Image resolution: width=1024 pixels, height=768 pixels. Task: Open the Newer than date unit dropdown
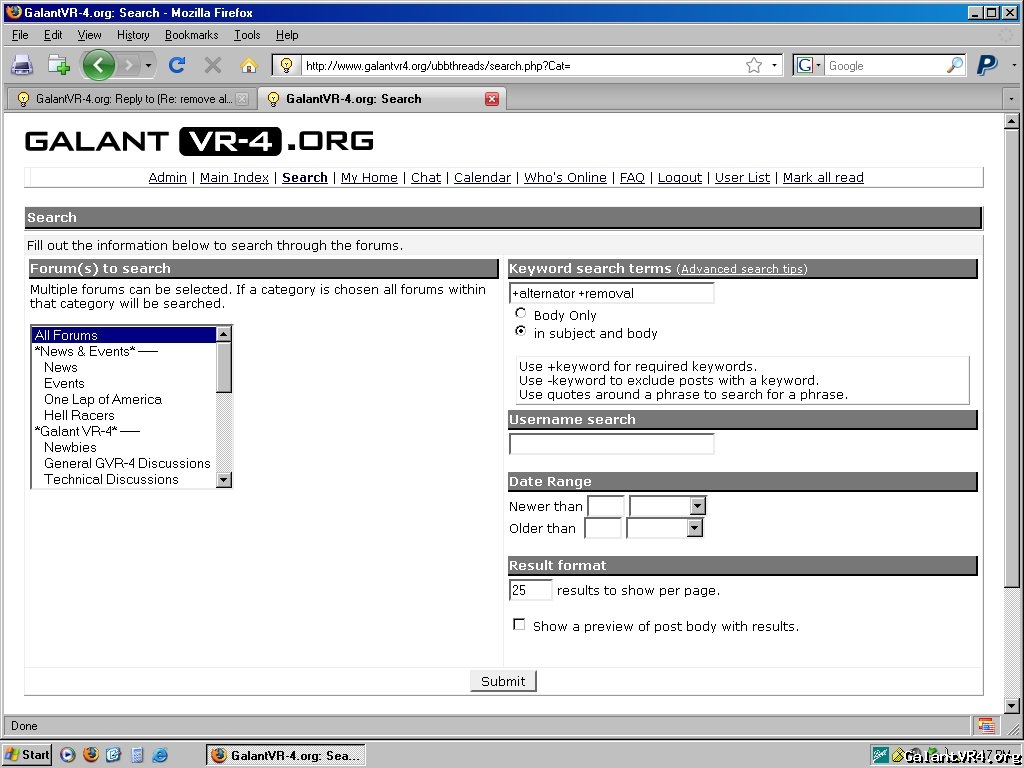click(698, 507)
